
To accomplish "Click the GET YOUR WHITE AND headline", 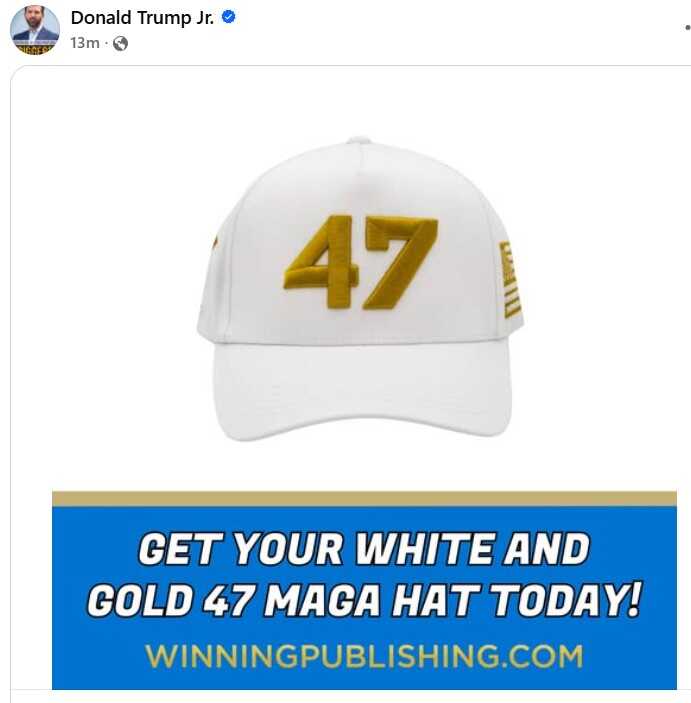I will (x=364, y=549).
